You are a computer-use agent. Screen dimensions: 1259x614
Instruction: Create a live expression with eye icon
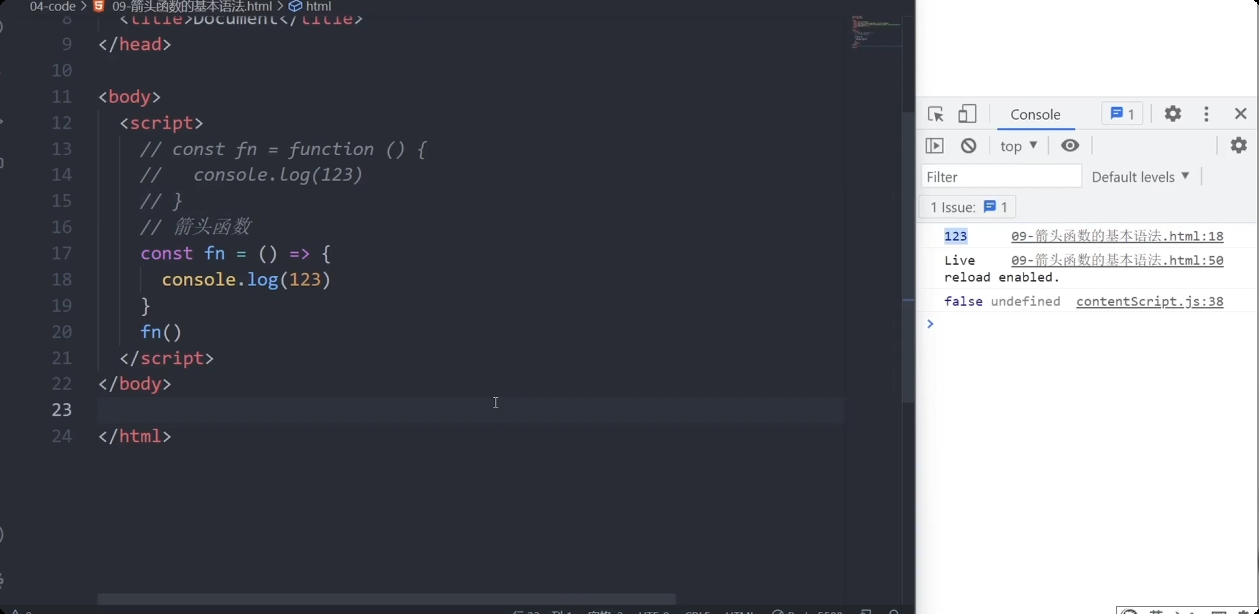1070,146
